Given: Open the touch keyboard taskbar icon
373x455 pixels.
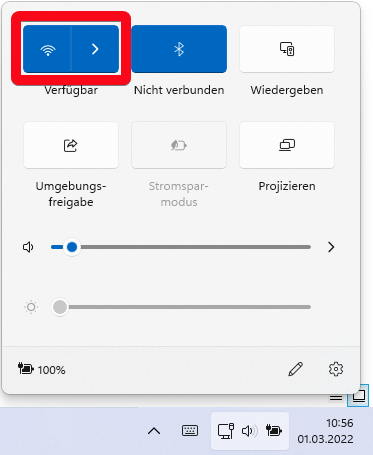Looking at the screenshot, I should (x=190, y=431).
